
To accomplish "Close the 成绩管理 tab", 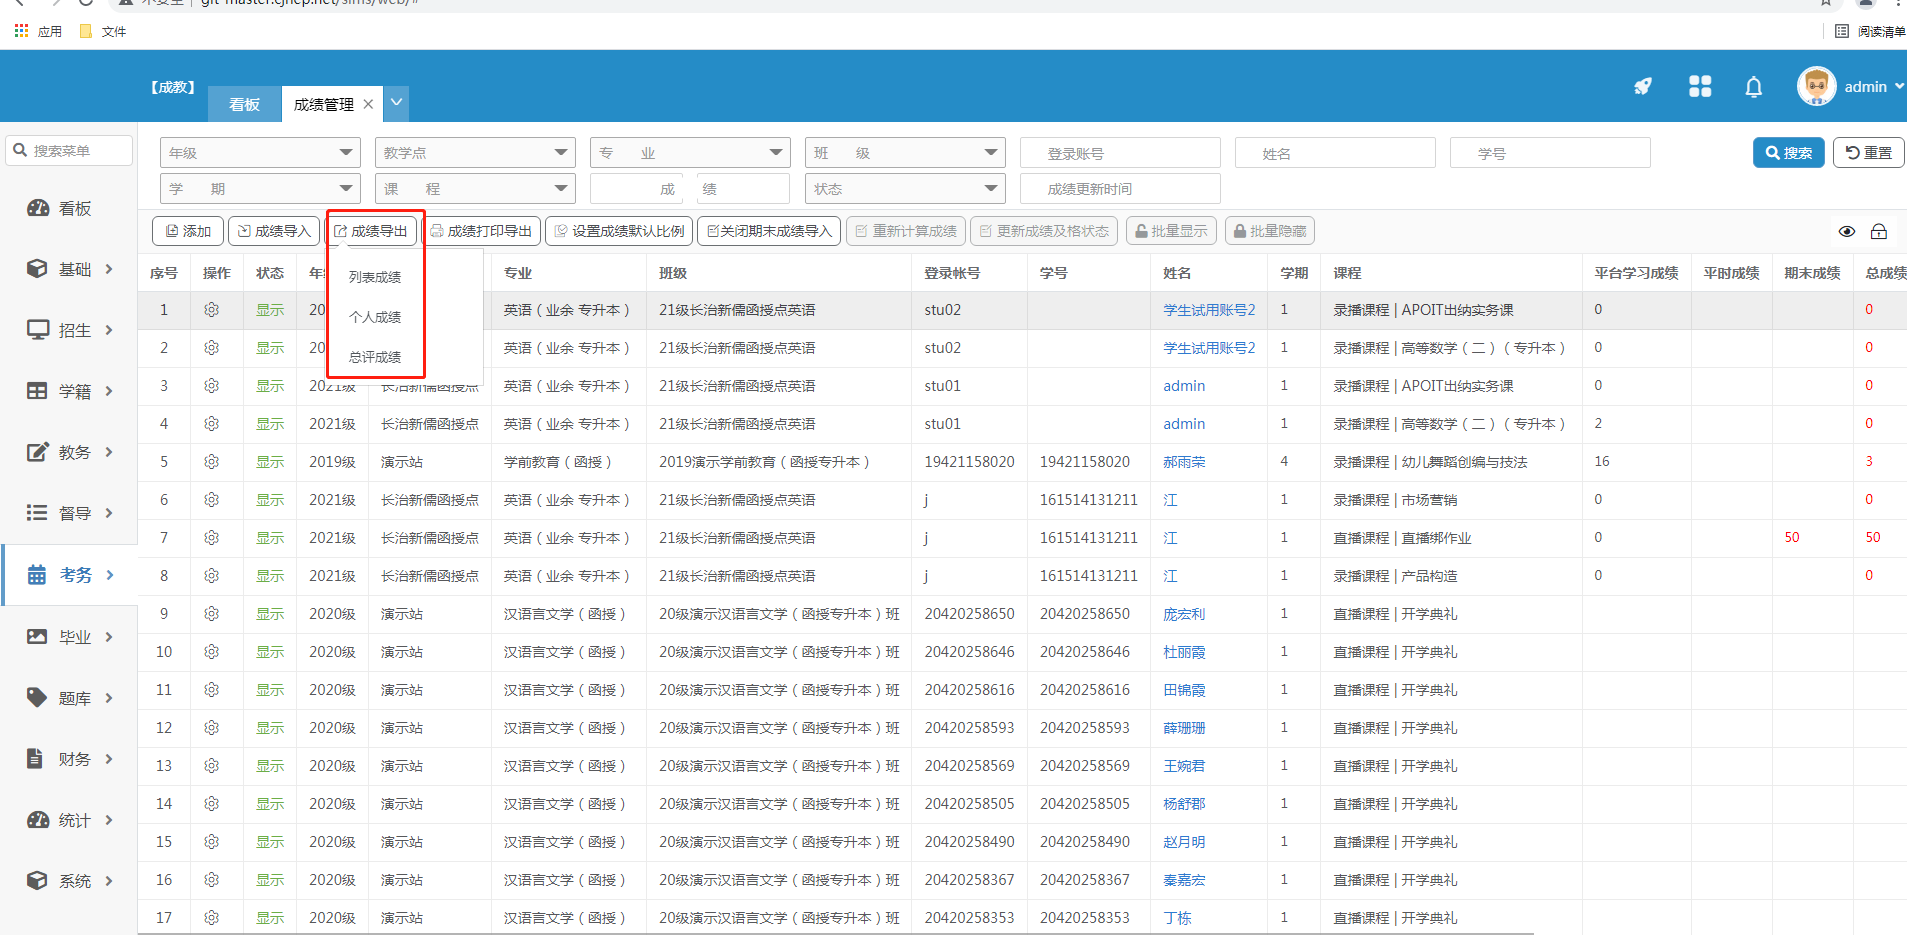I will (368, 104).
